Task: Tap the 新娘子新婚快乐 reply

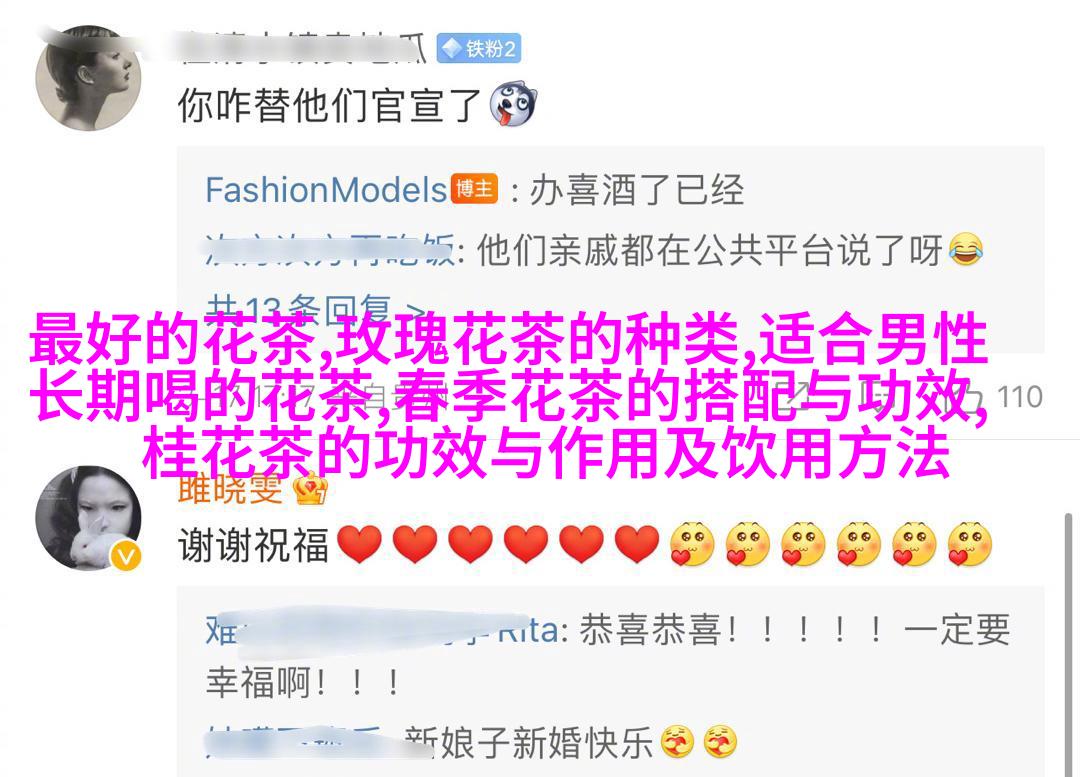Action: click(528, 742)
